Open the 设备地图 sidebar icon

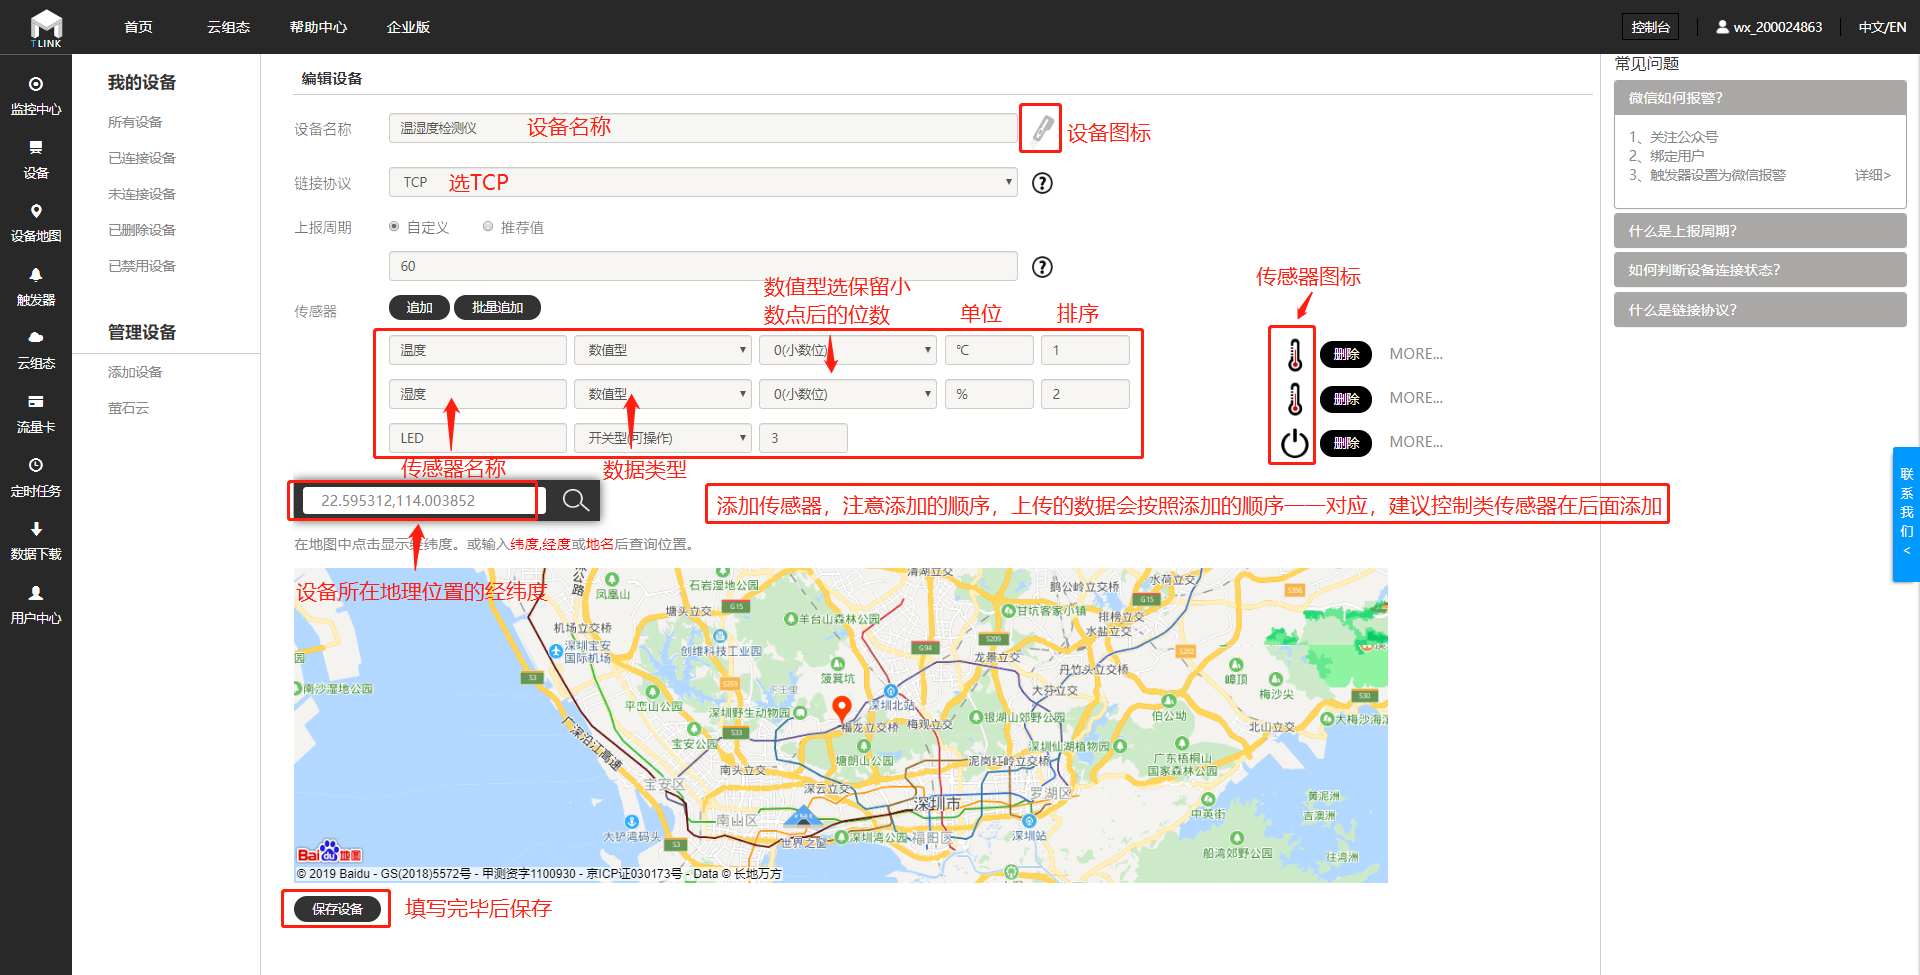(36, 211)
